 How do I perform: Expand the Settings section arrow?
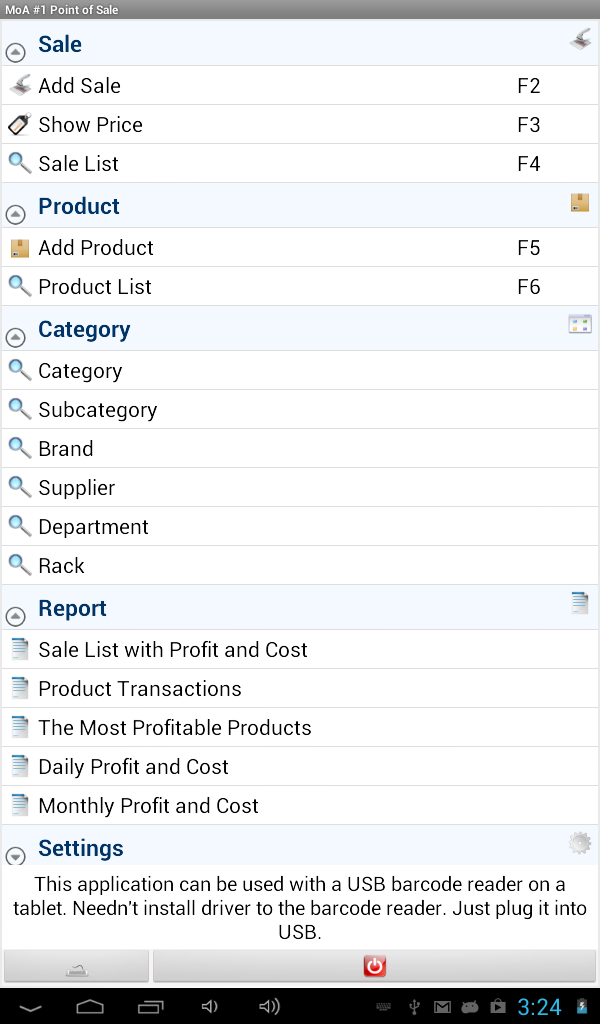(x=16, y=856)
